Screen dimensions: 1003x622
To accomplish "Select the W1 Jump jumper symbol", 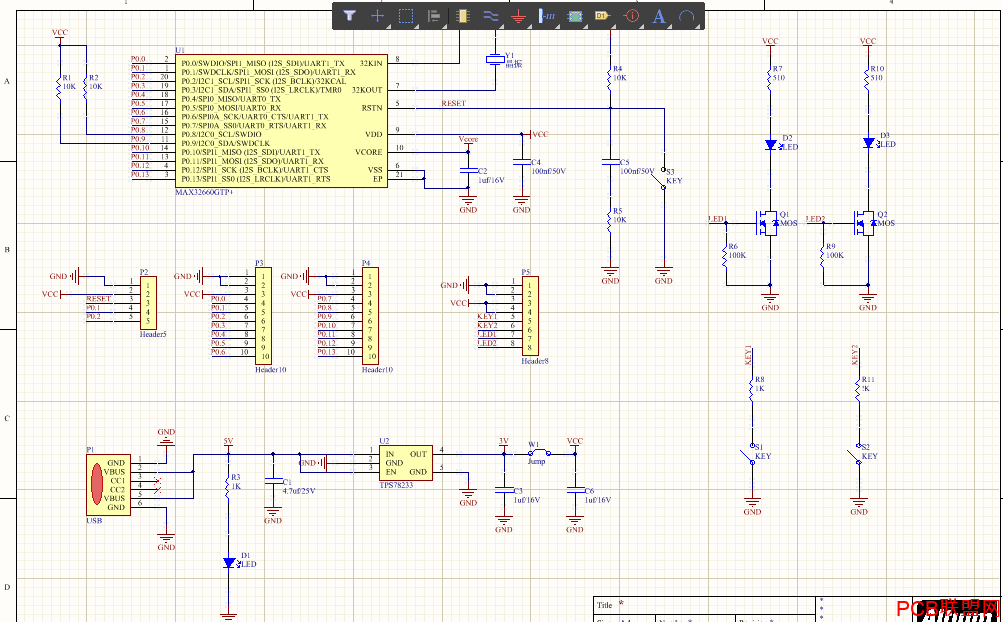I will pos(539,453).
